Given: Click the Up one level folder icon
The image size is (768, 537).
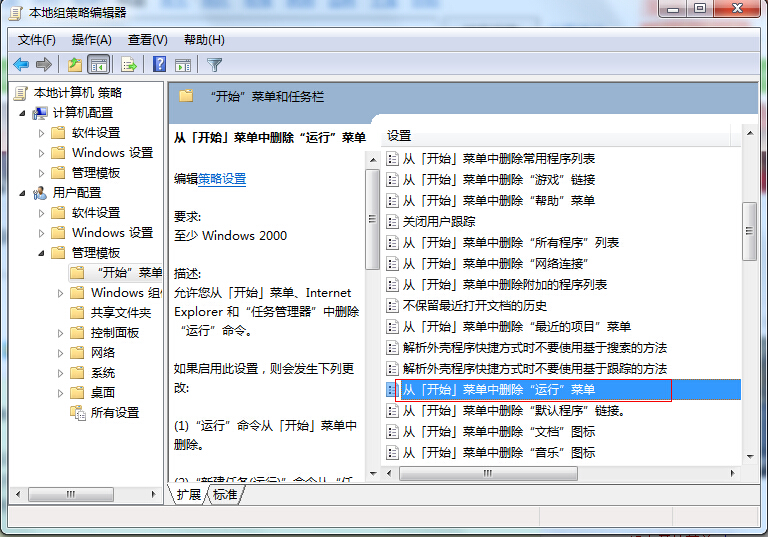Looking at the screenshot, I should (x=75, y=65).
